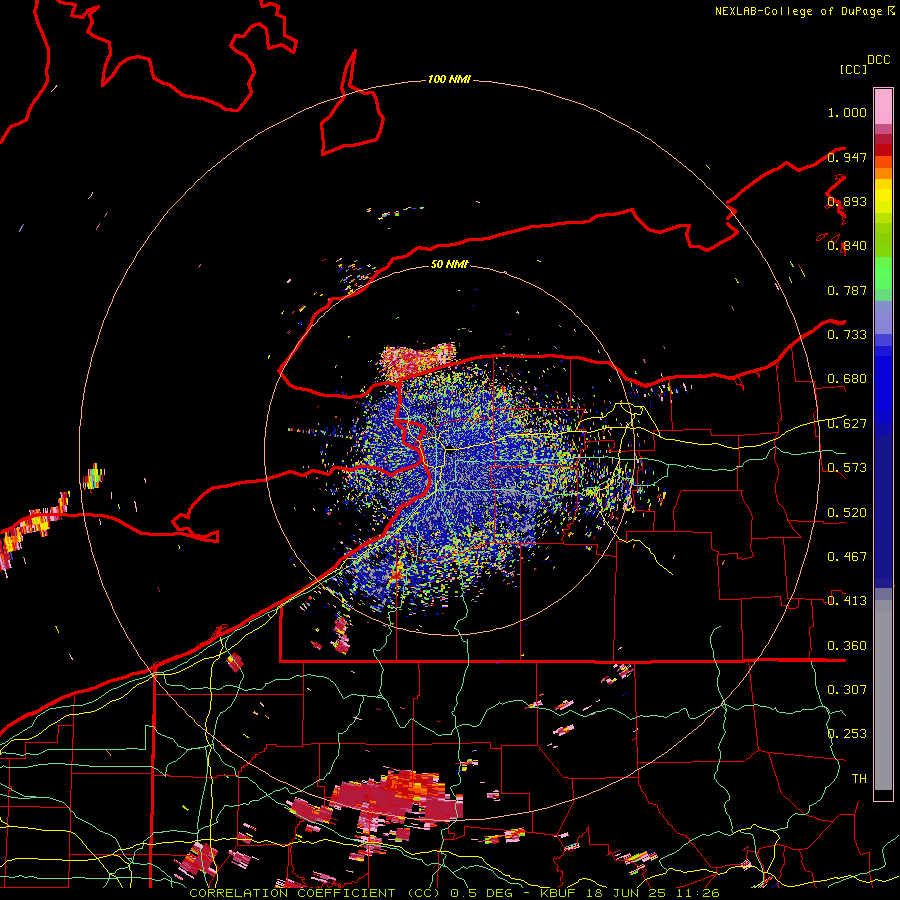The height and width of the screenshot is (900, 900).
Task: Click the 0.573 scale value
Action: (847, 468)
